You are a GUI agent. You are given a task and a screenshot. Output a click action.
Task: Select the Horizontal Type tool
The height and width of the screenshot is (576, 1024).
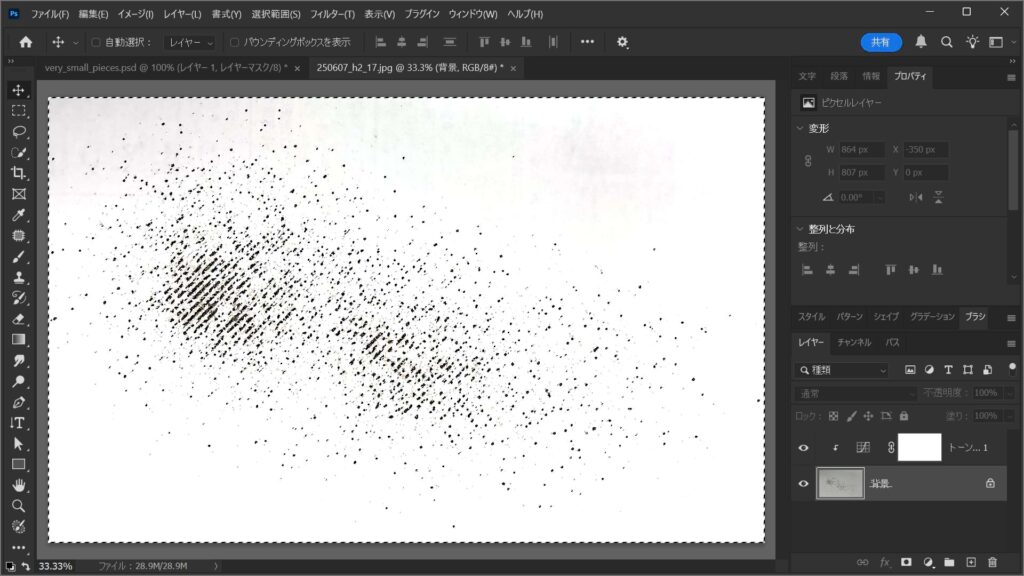point(18,423)
